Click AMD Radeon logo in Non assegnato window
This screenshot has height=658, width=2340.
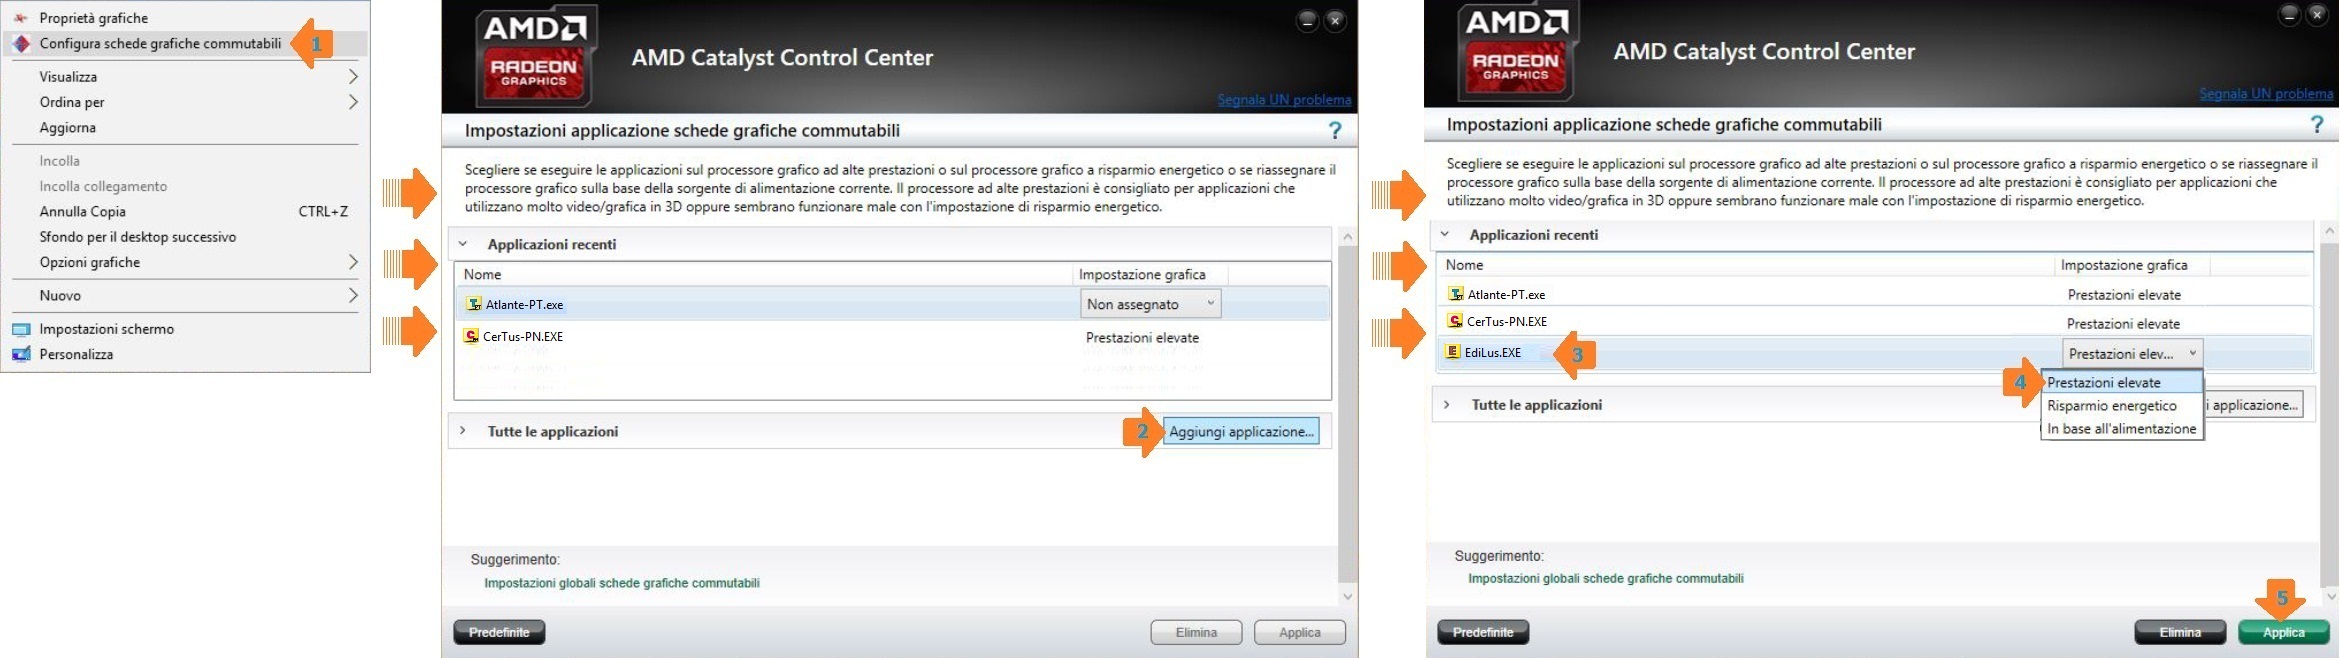tap(535, 57)
